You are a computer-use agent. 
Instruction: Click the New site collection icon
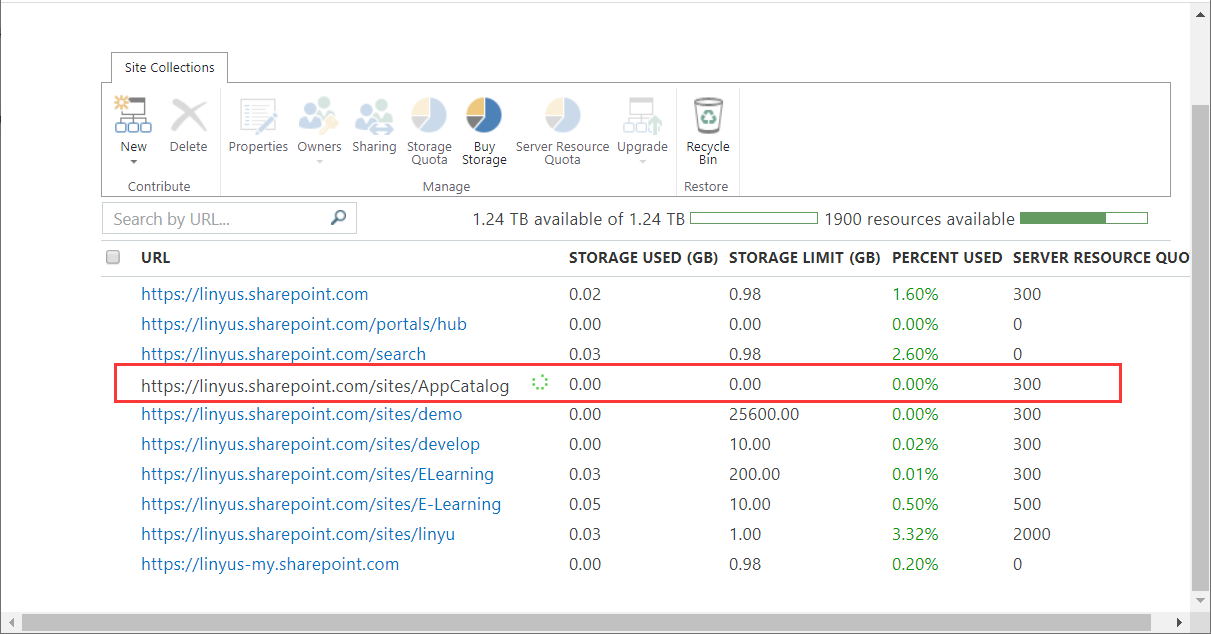(x=133, y=115)
